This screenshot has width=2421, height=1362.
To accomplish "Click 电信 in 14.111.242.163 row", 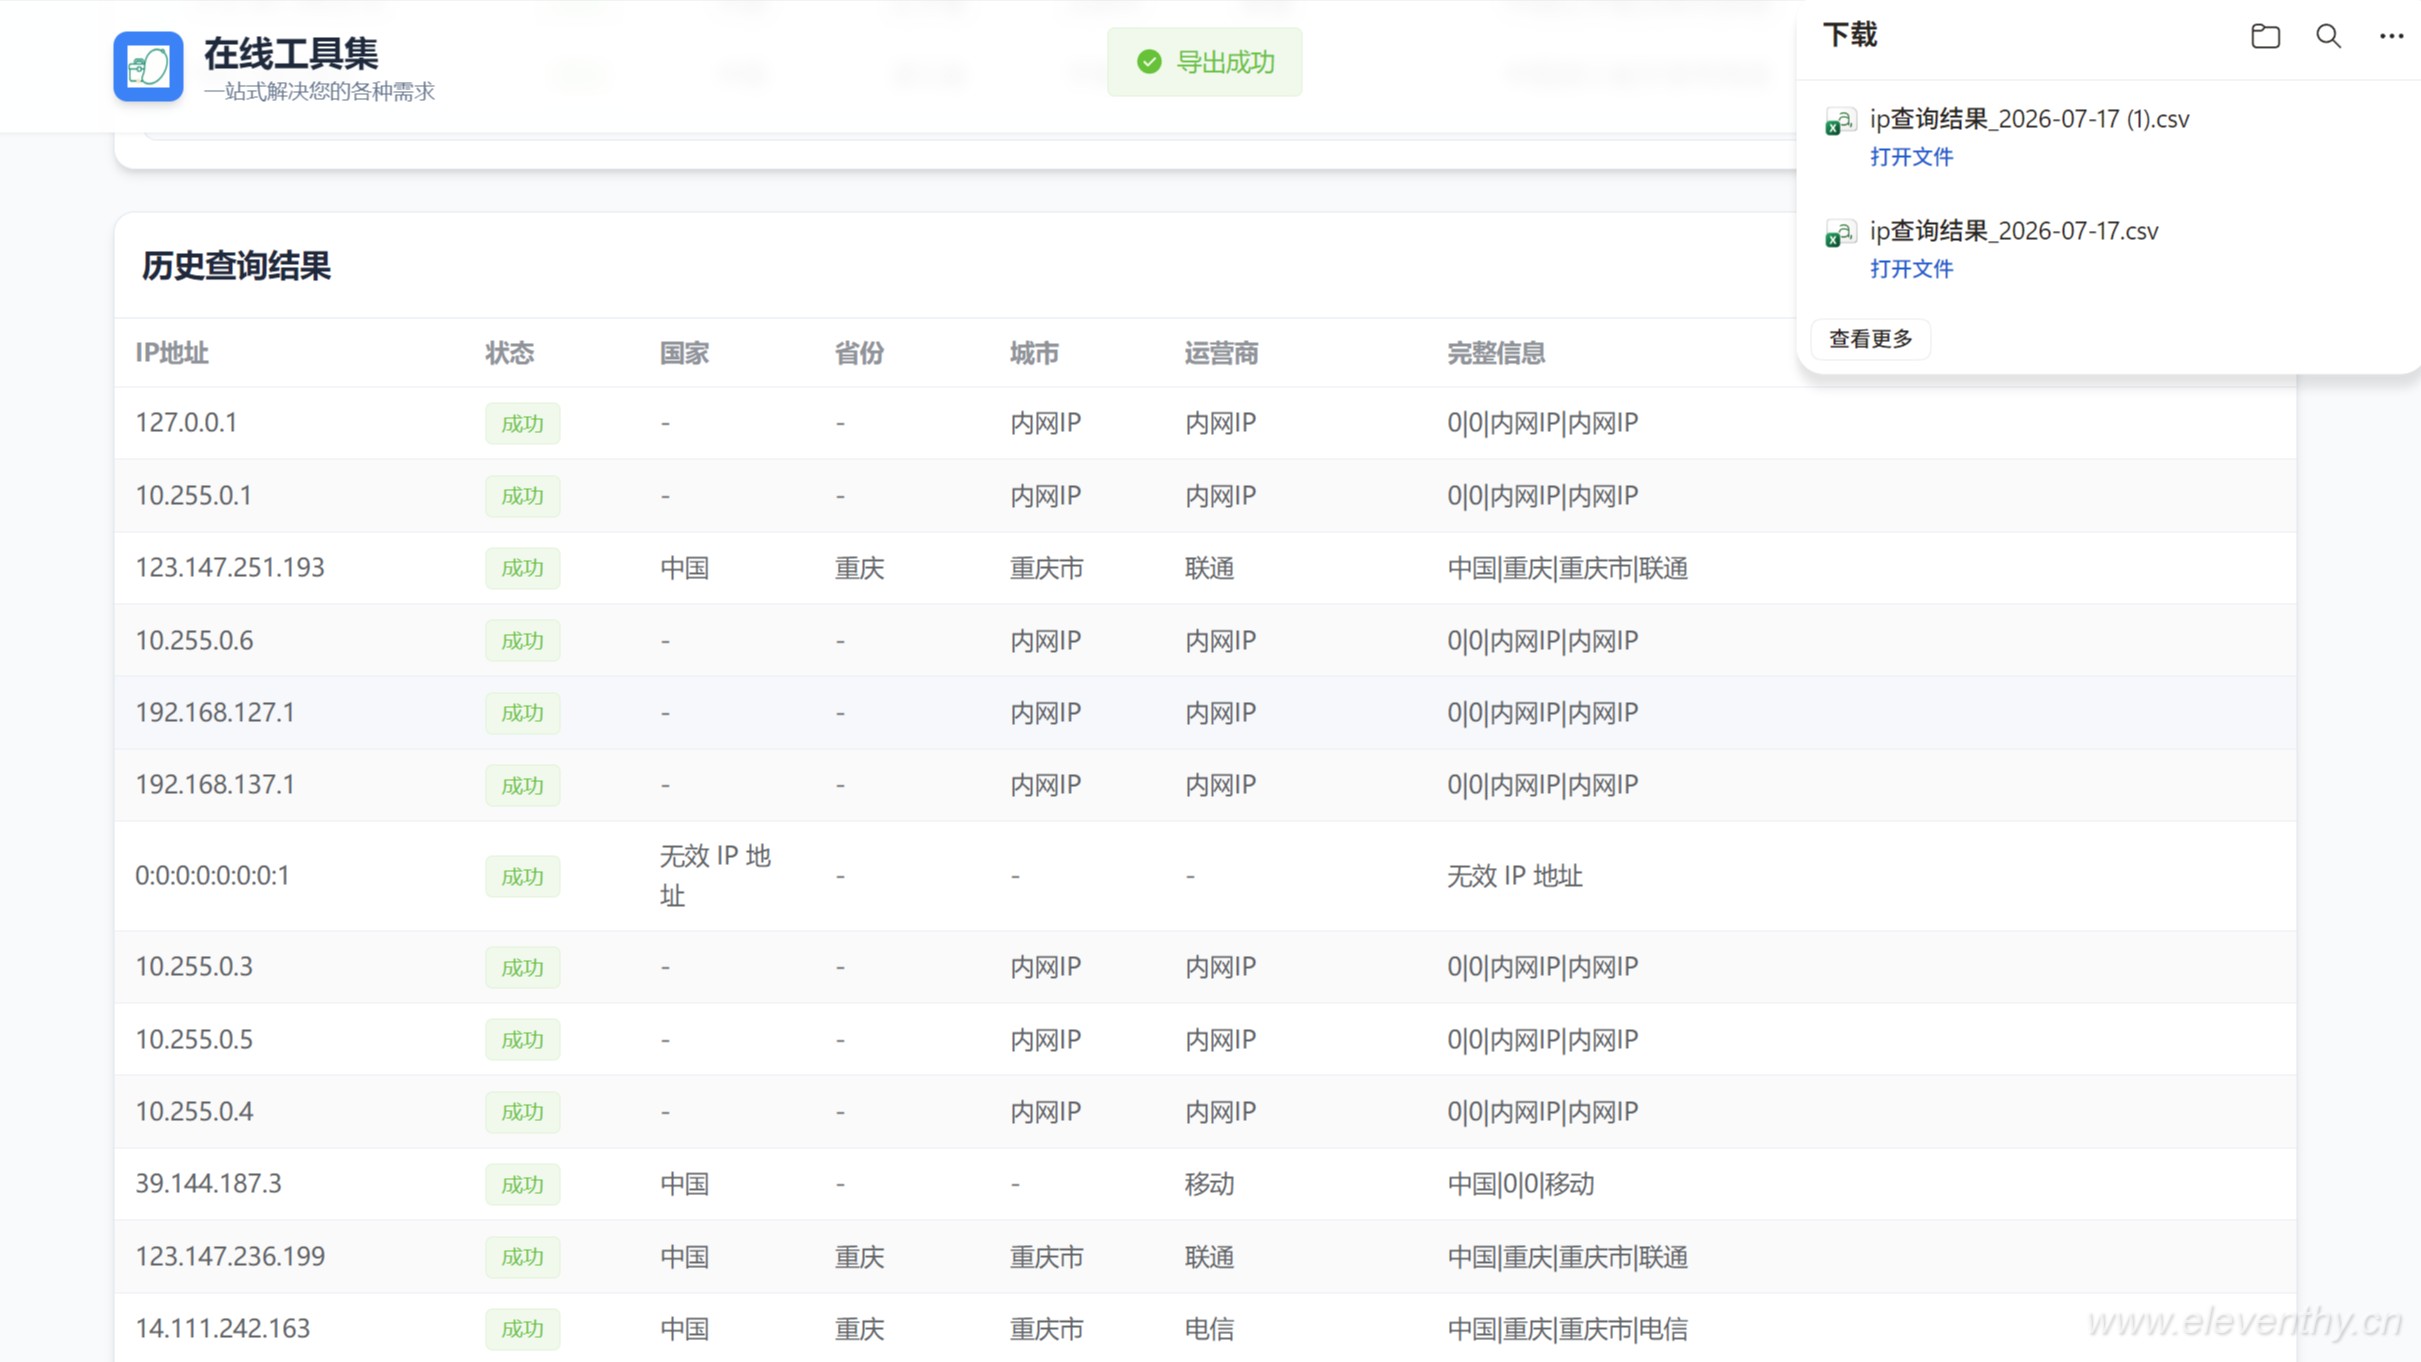I will tap(1209, 1329).
